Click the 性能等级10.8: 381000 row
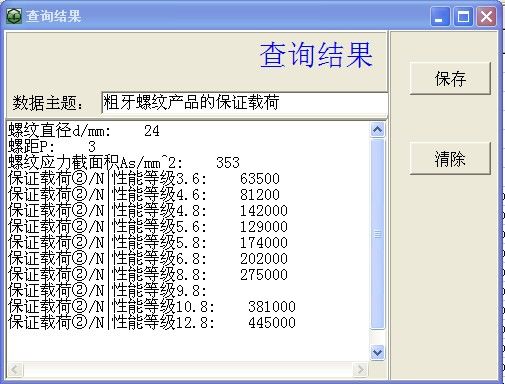Screen dimensions: 505x384 (152, 306)
